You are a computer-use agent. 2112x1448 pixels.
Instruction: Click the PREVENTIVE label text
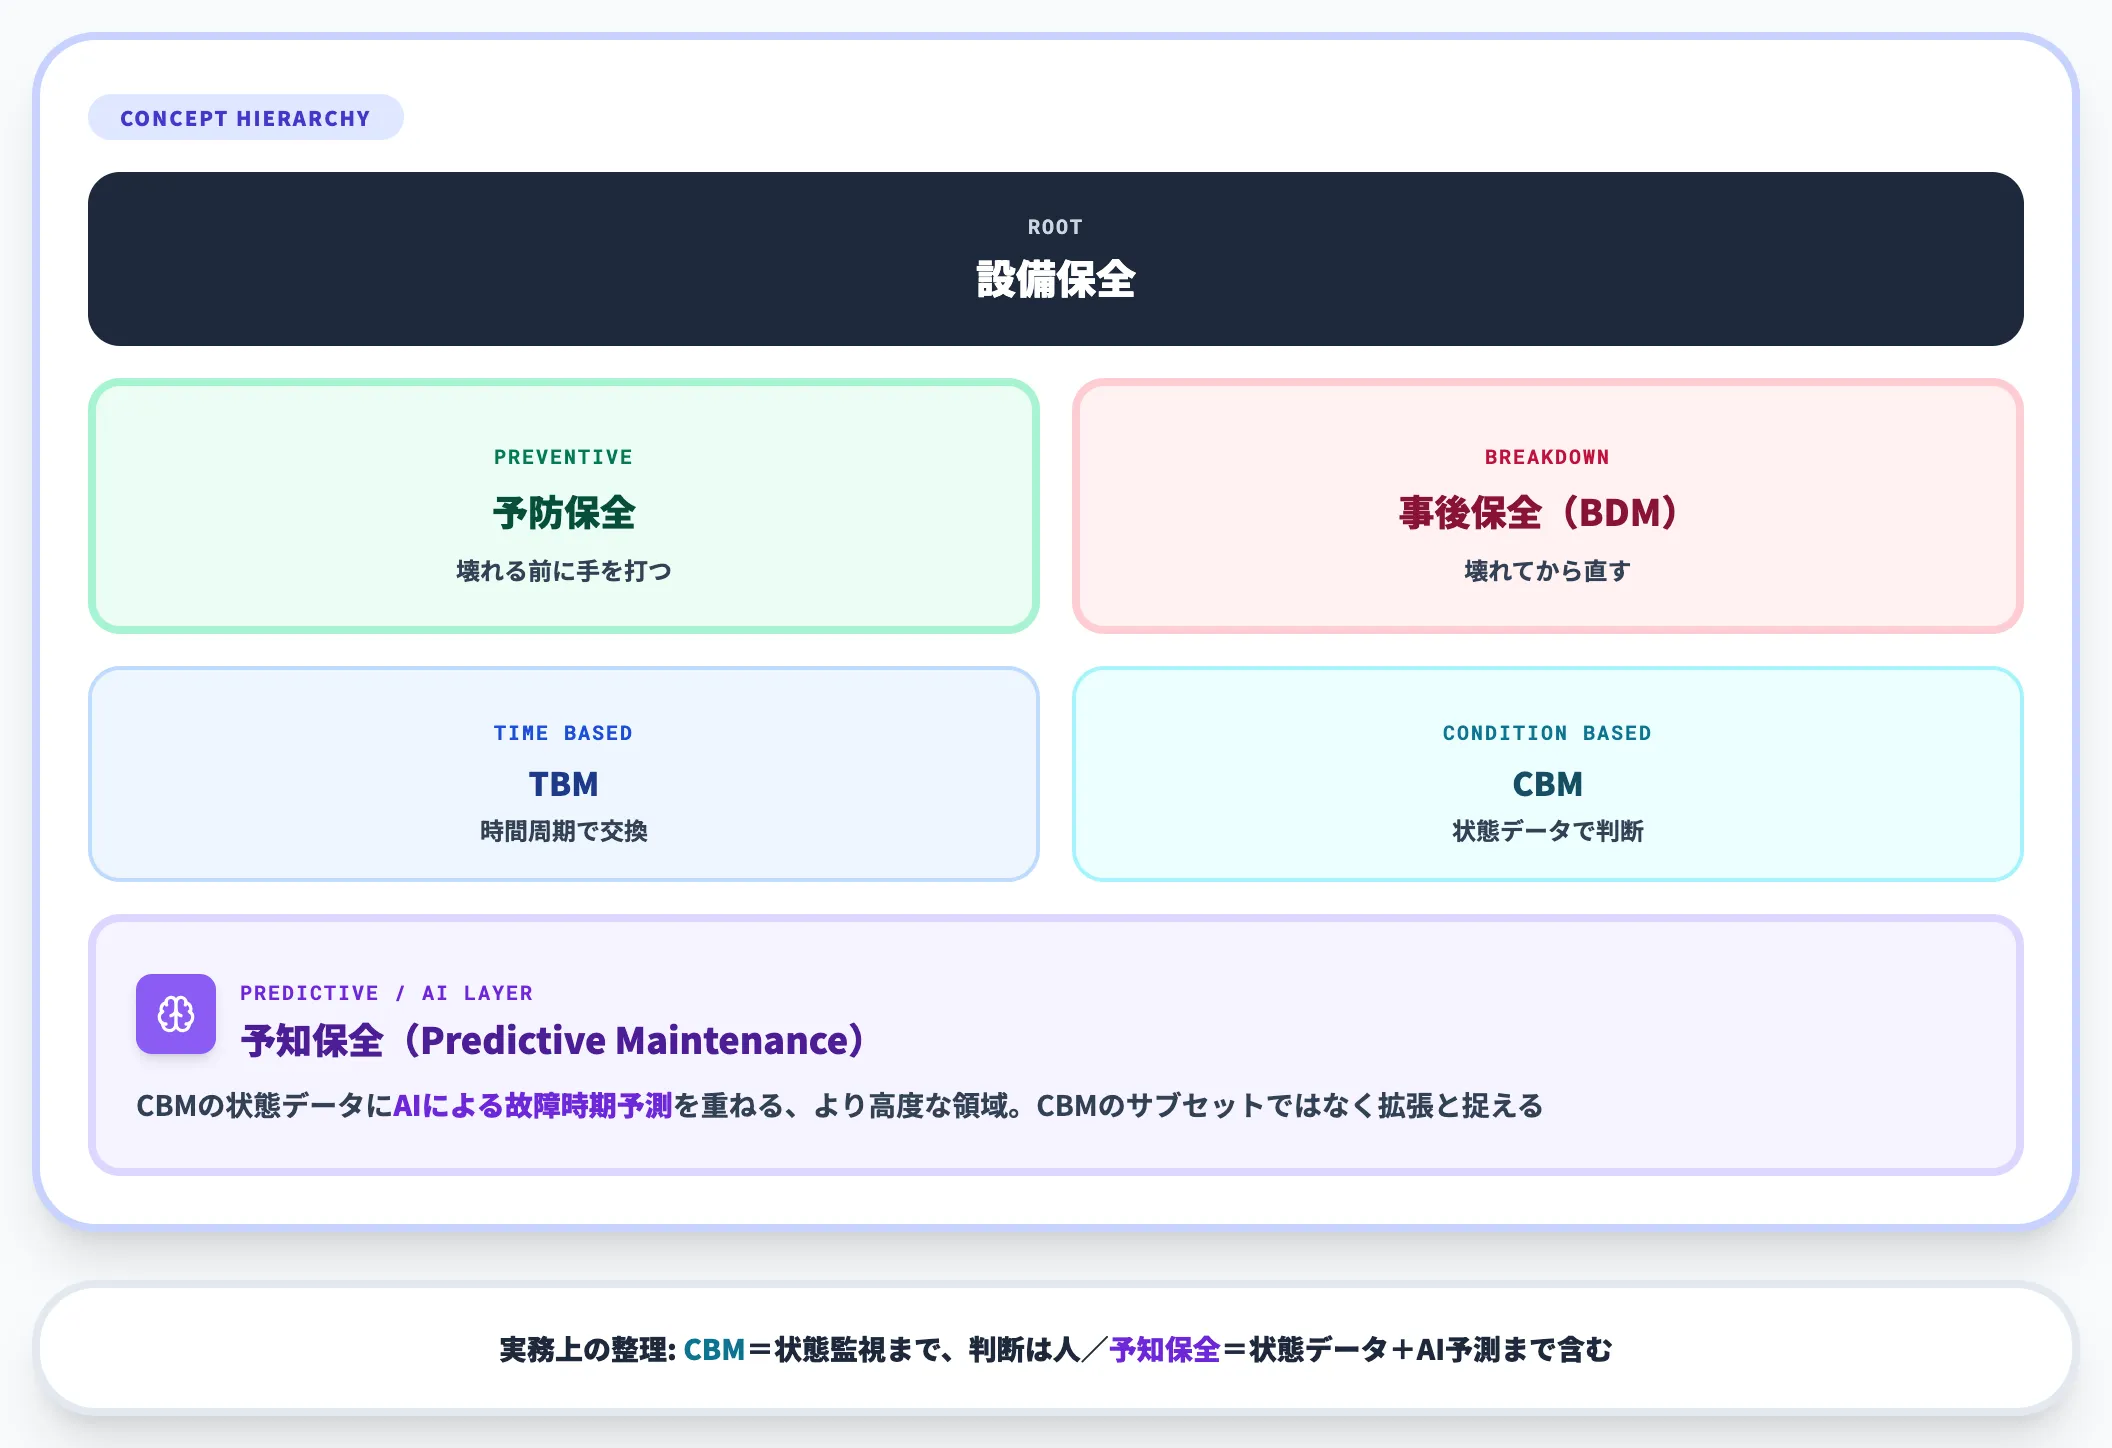pyautogui.click(x=563, y=457)
